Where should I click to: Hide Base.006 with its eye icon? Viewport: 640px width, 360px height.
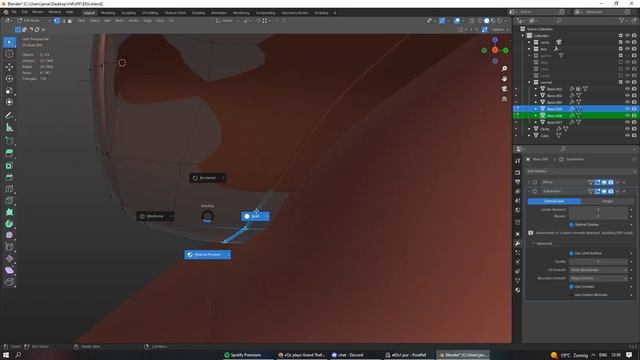pos(627,116)
